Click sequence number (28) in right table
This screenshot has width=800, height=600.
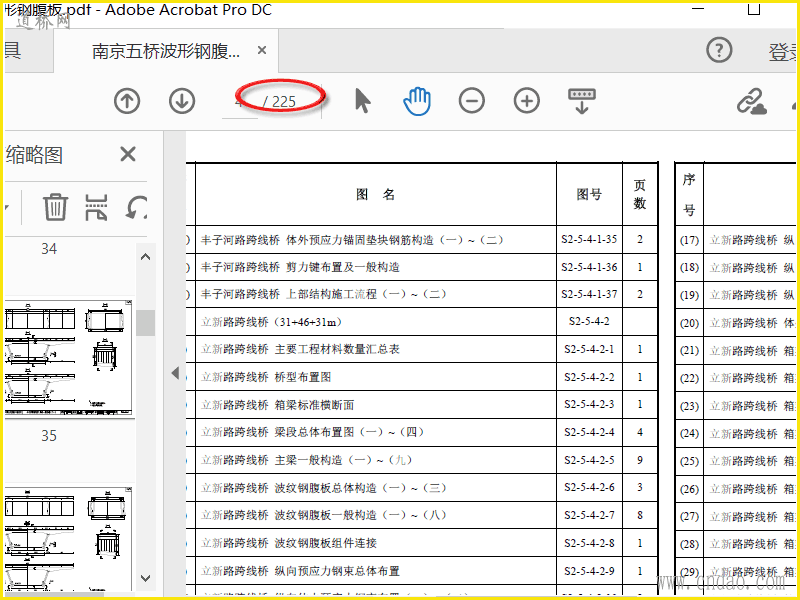point(689,544)
